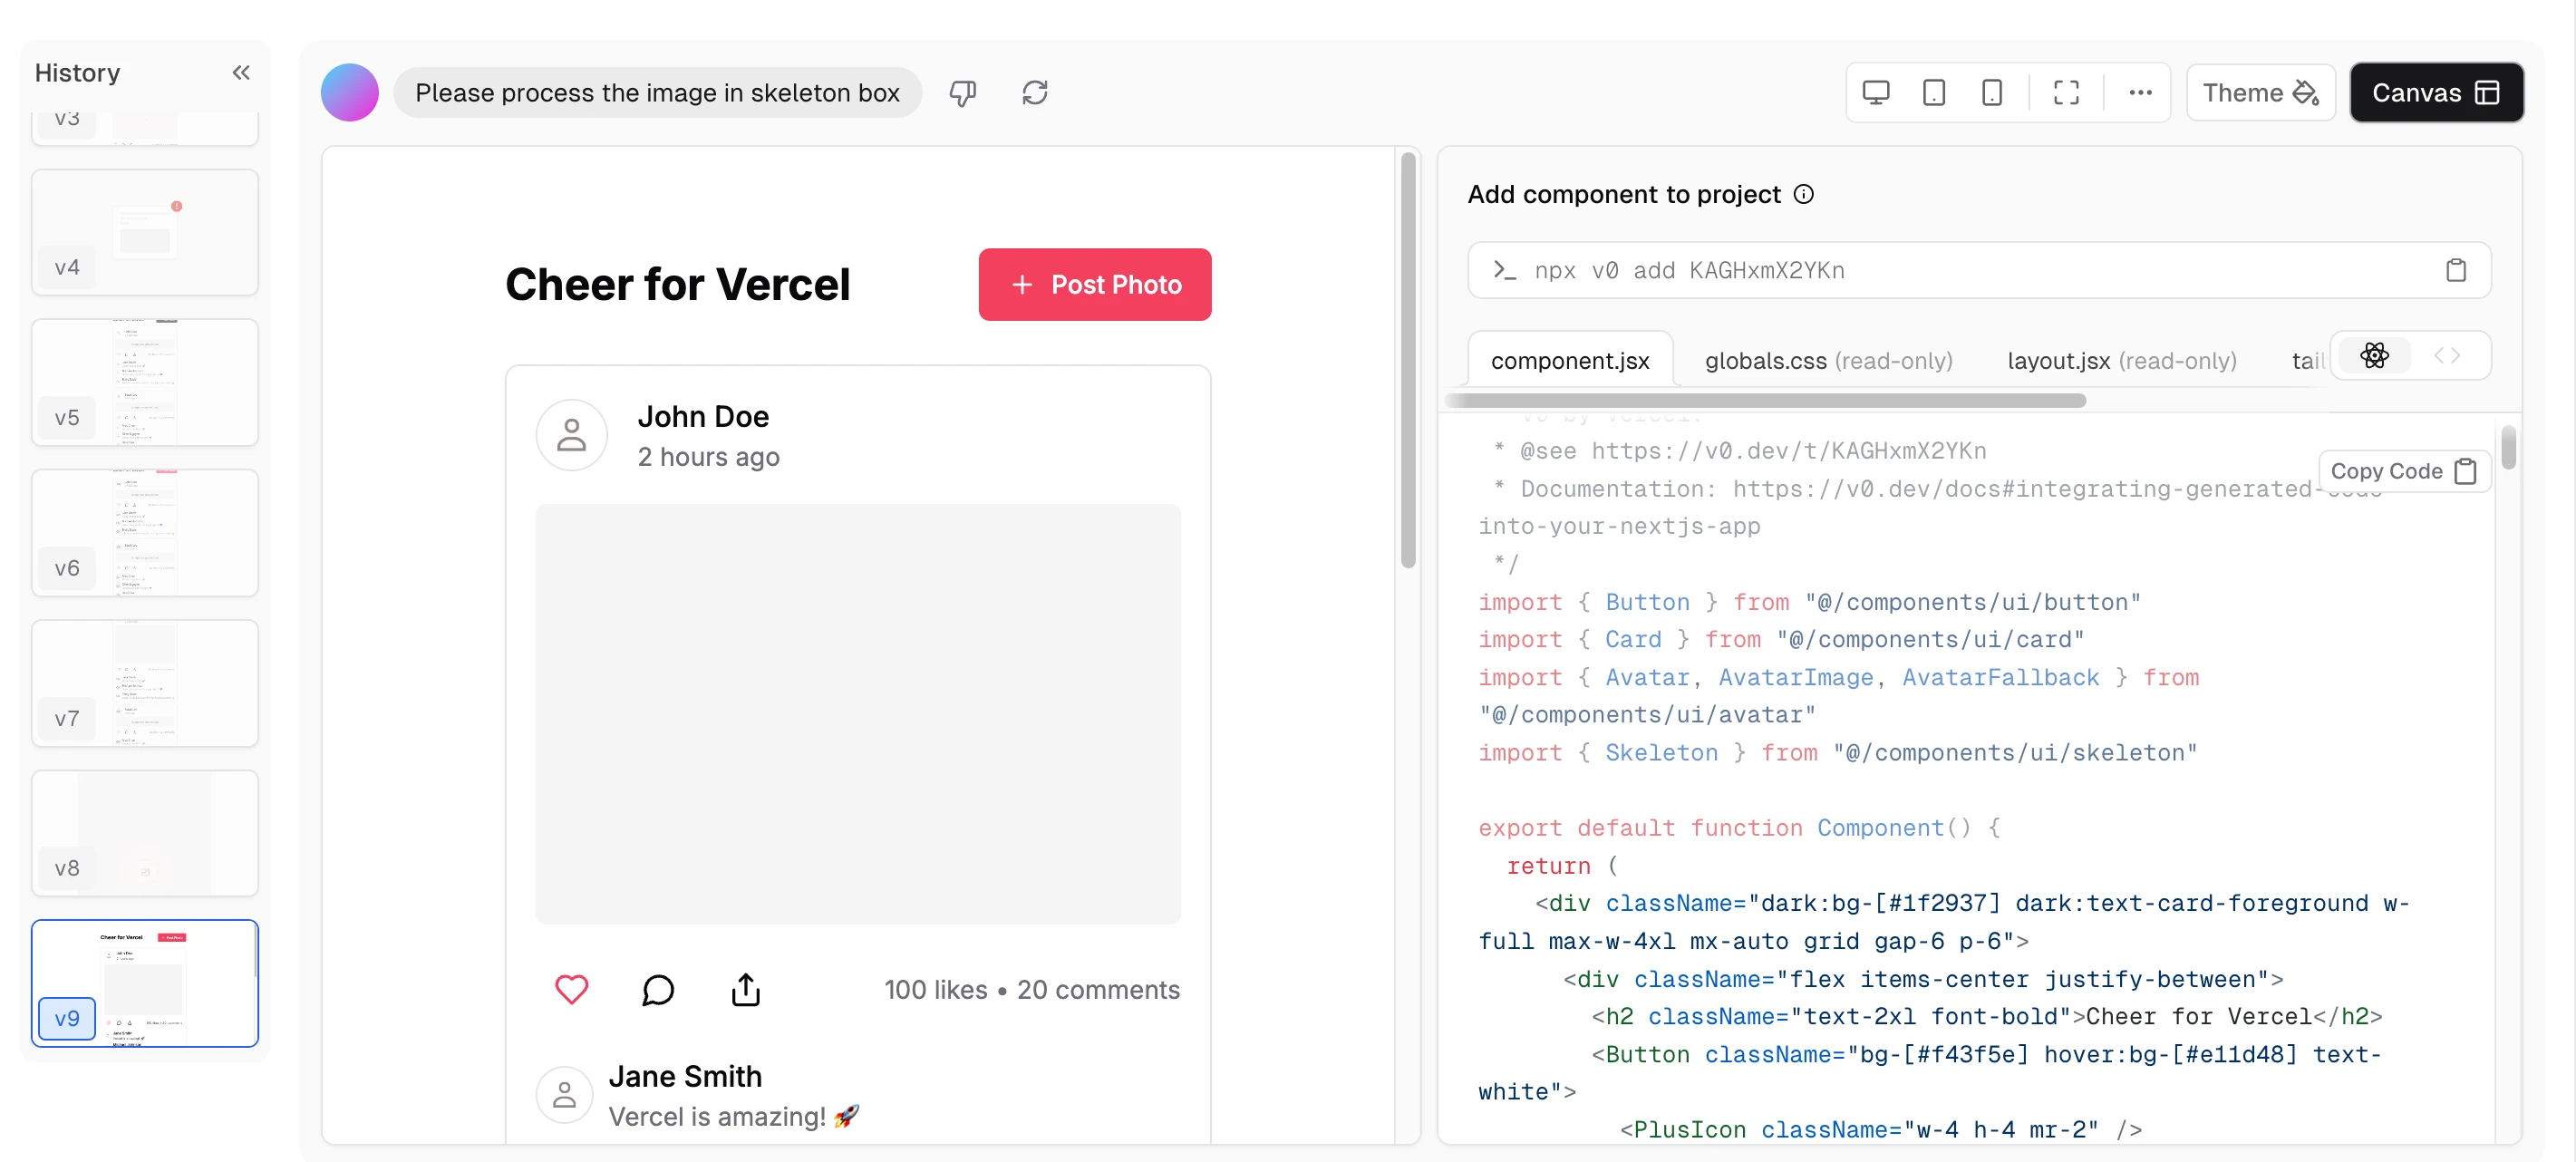Open the v5 history thumbnail
This screenshot has width=2576, height=1162.
coord(145,382)
